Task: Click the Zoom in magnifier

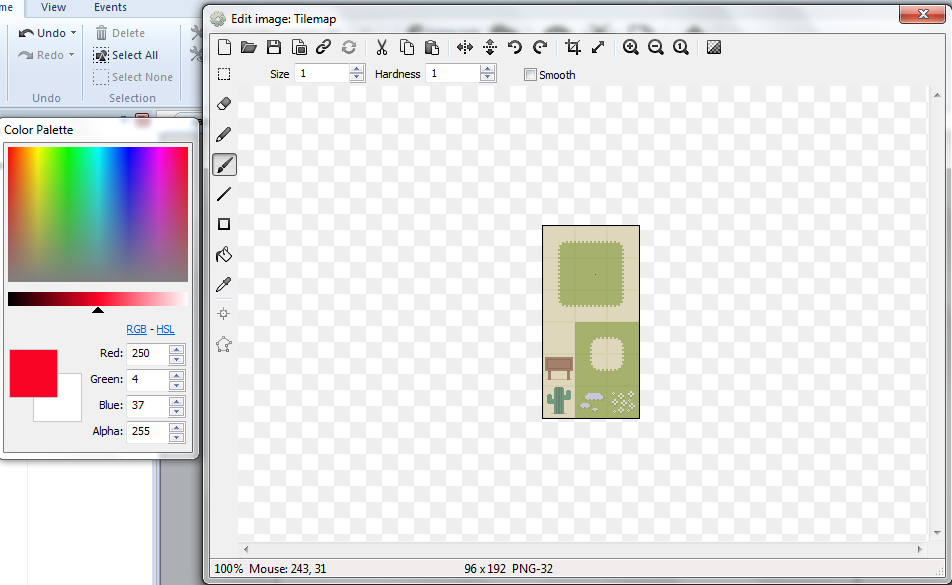Action: click(631, 47)
